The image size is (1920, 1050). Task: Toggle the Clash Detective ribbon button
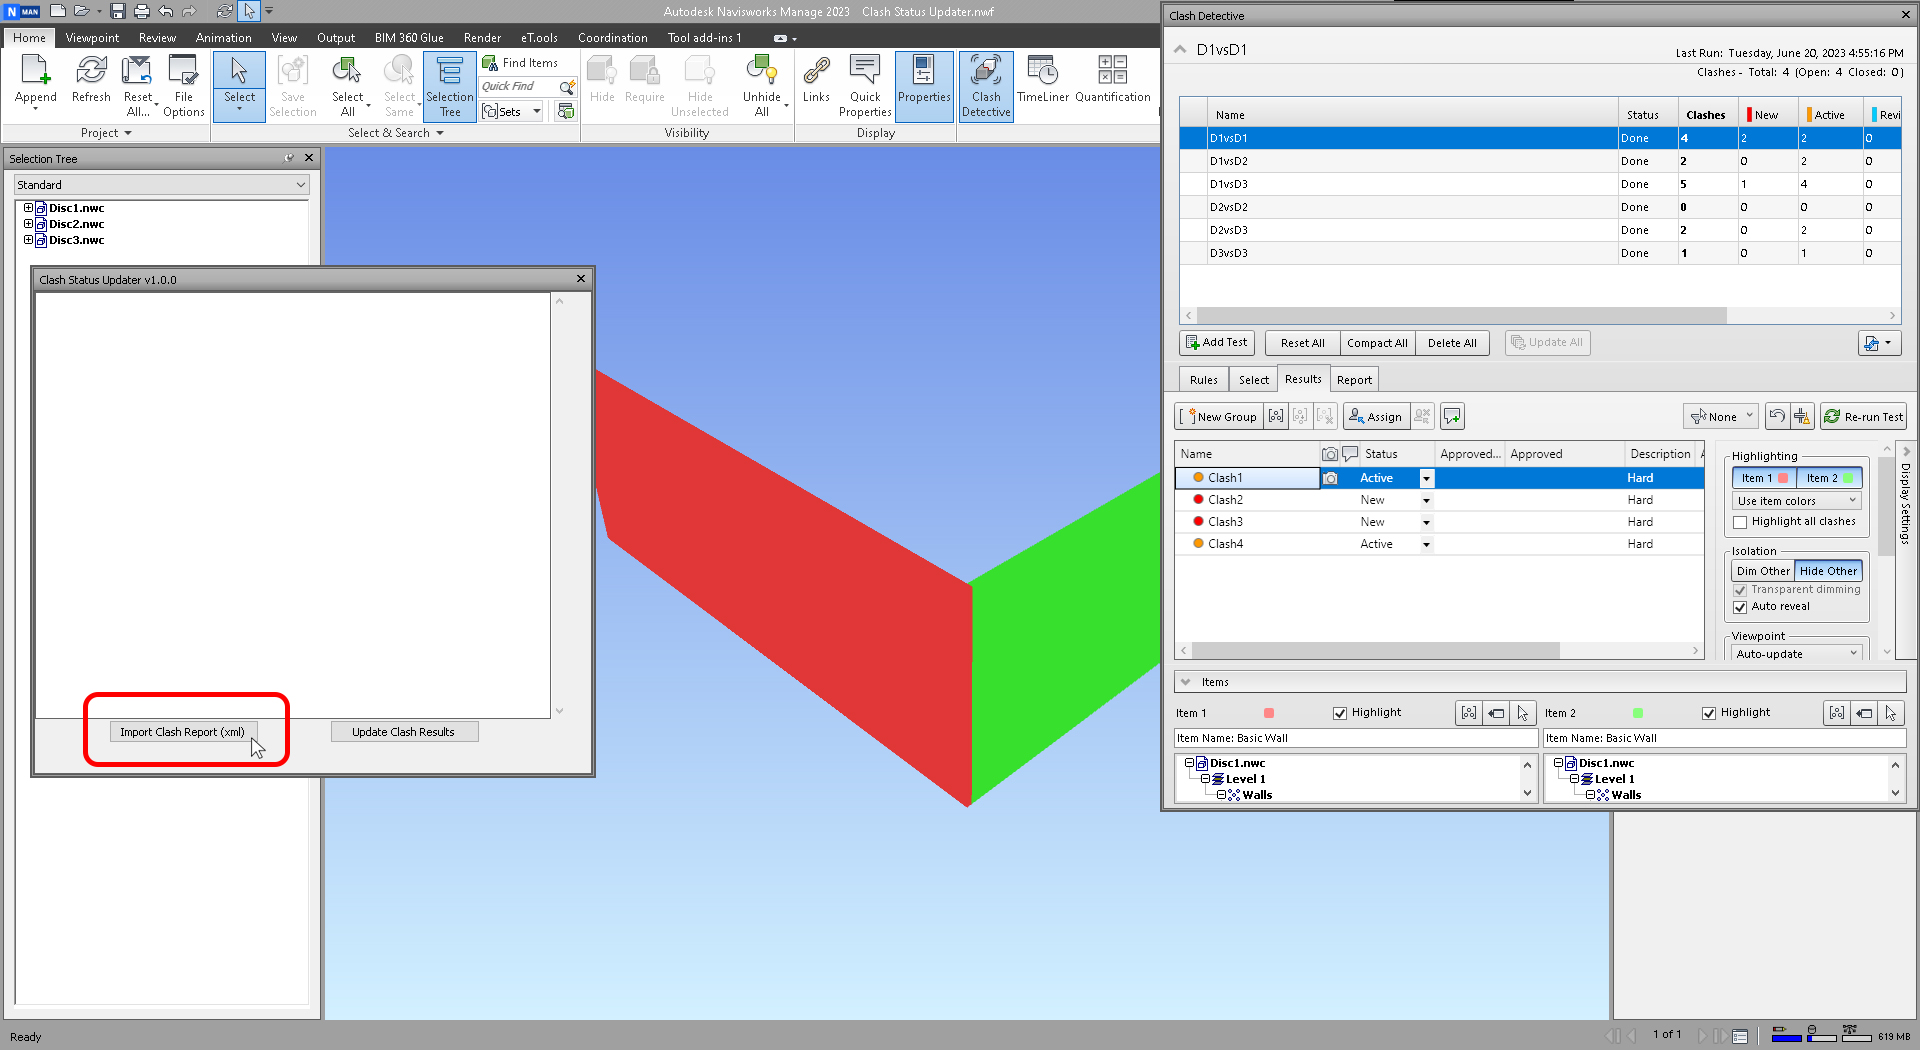pos(986,86)
